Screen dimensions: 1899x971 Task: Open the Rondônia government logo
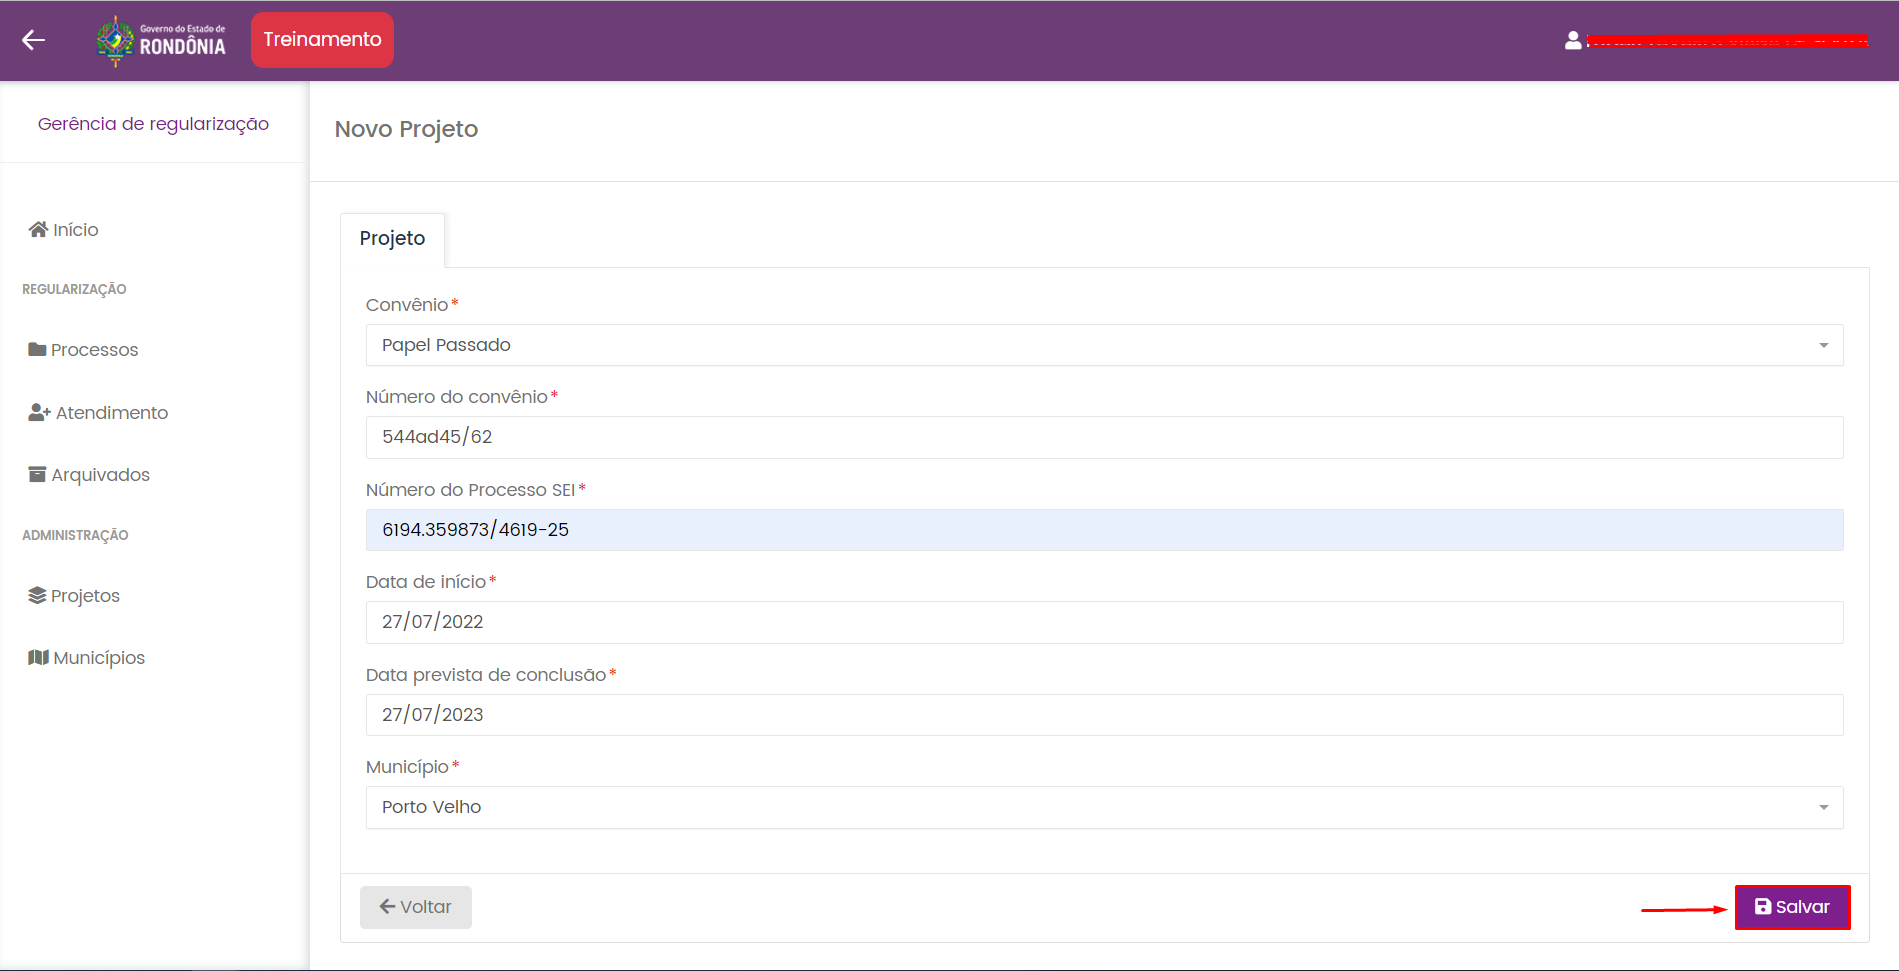click(x=161, y=41)
